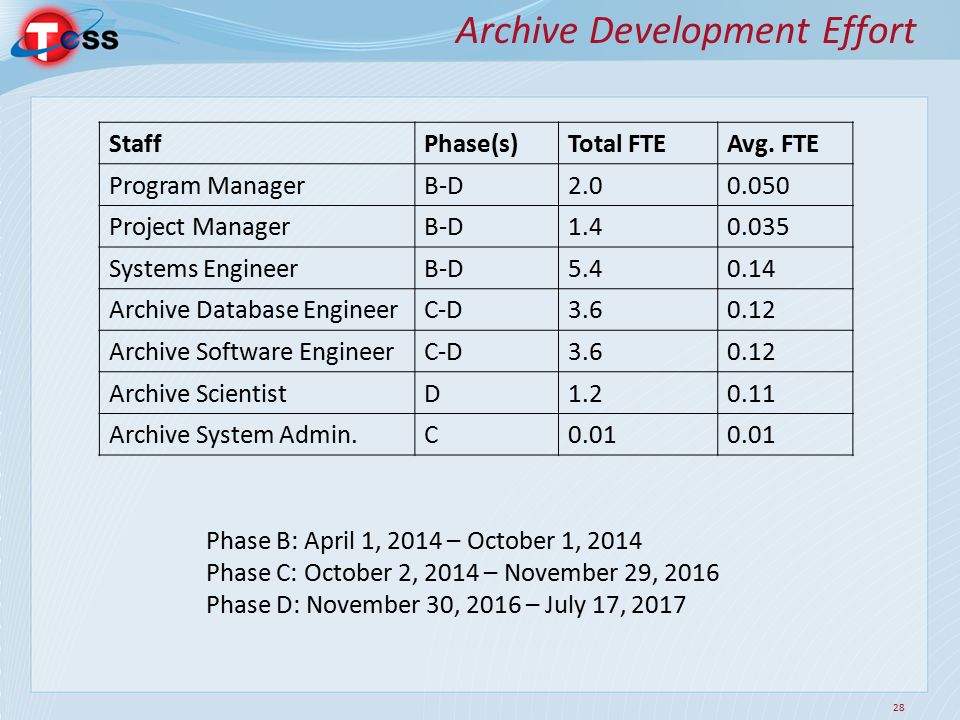Click the 'D' phase cell for Archive Scientist
960x720 pixels.
coord(486,393)
